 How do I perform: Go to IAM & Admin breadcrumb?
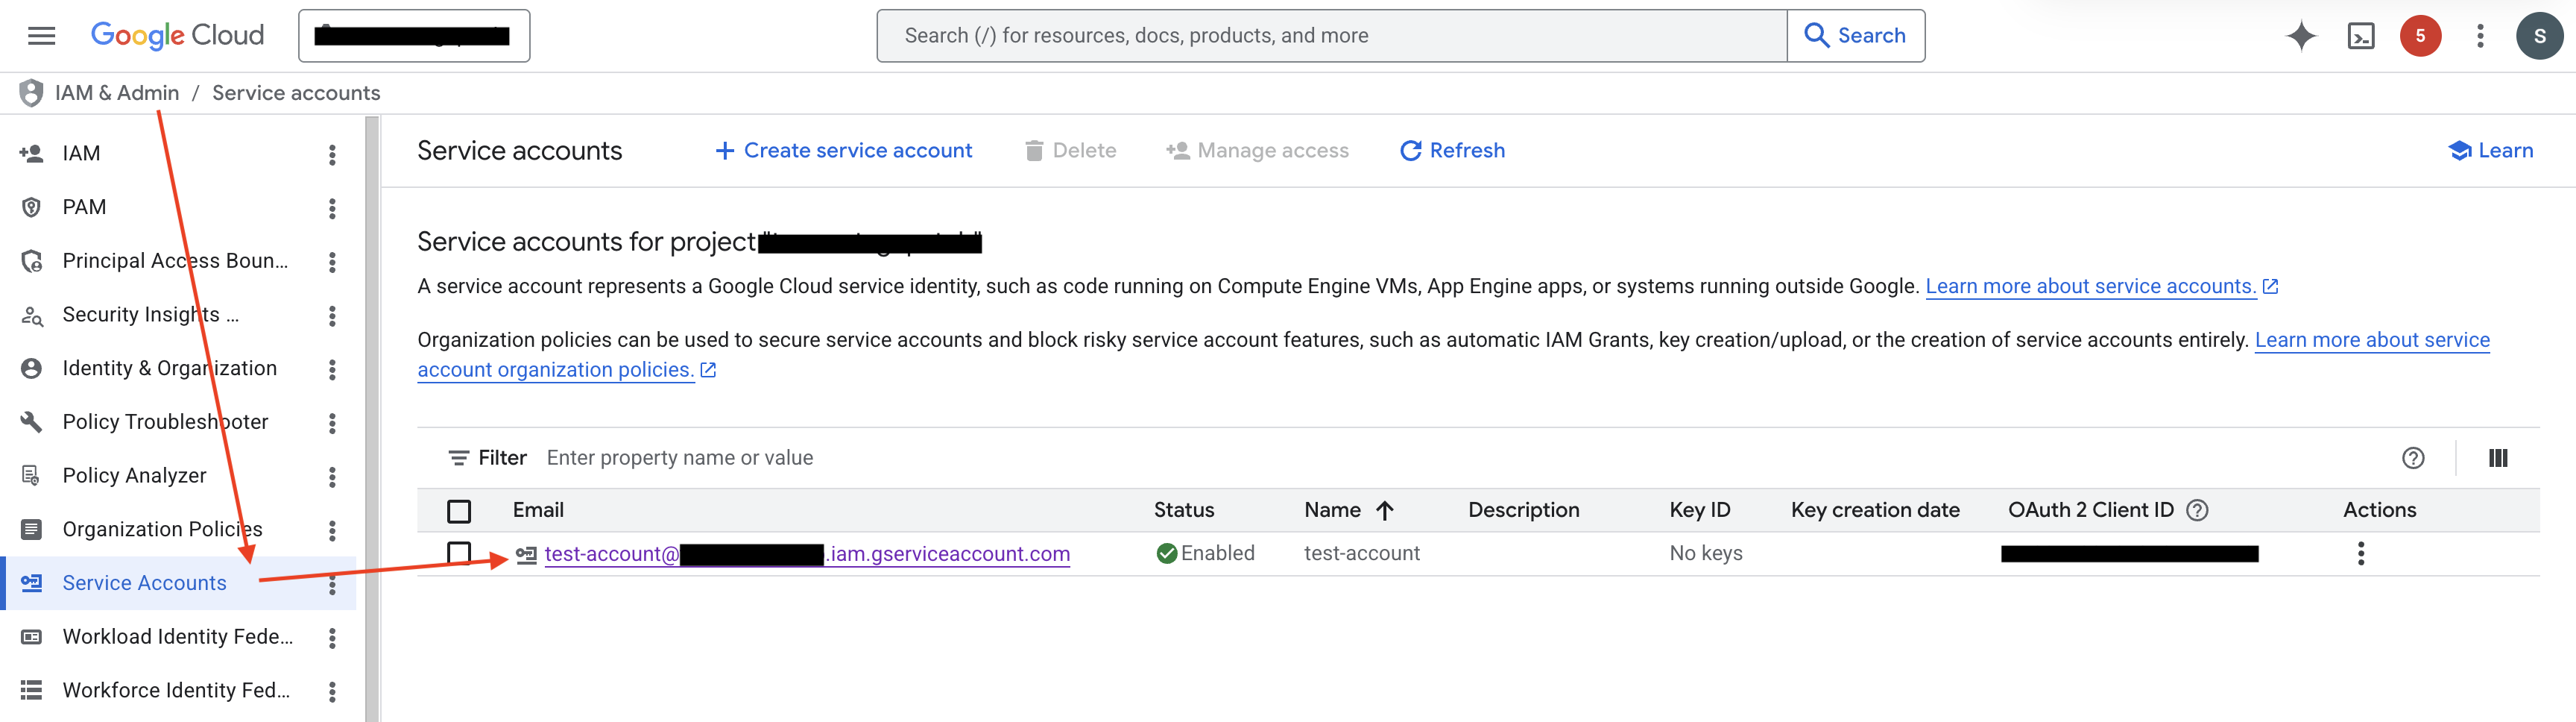tap(117, 93)
